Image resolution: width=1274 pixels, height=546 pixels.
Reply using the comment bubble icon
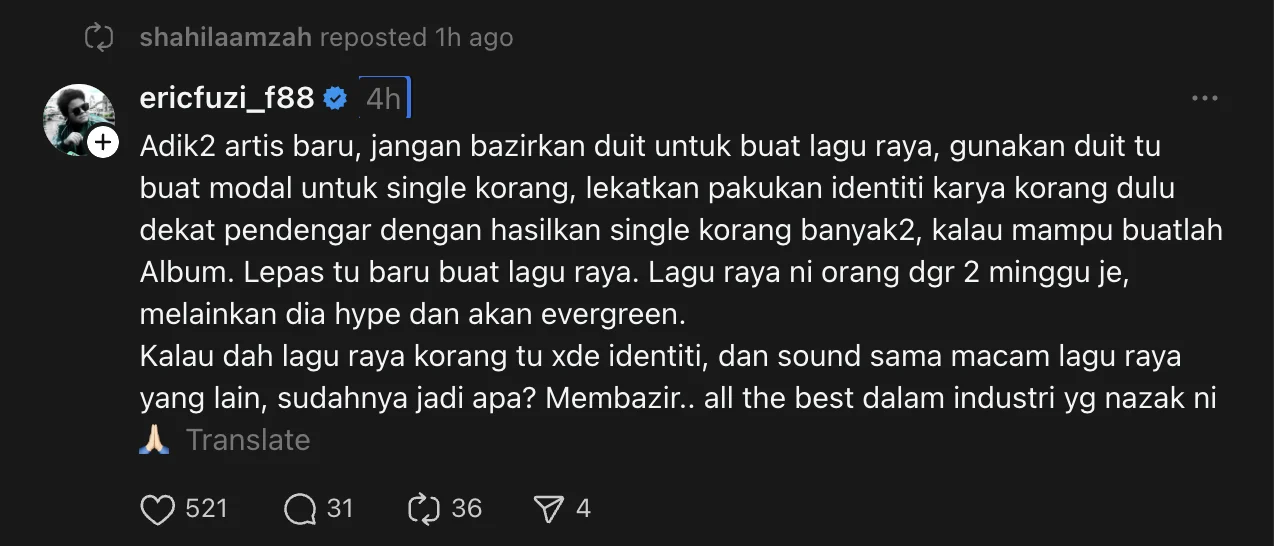pyautogui.click(x=300, y=509)
